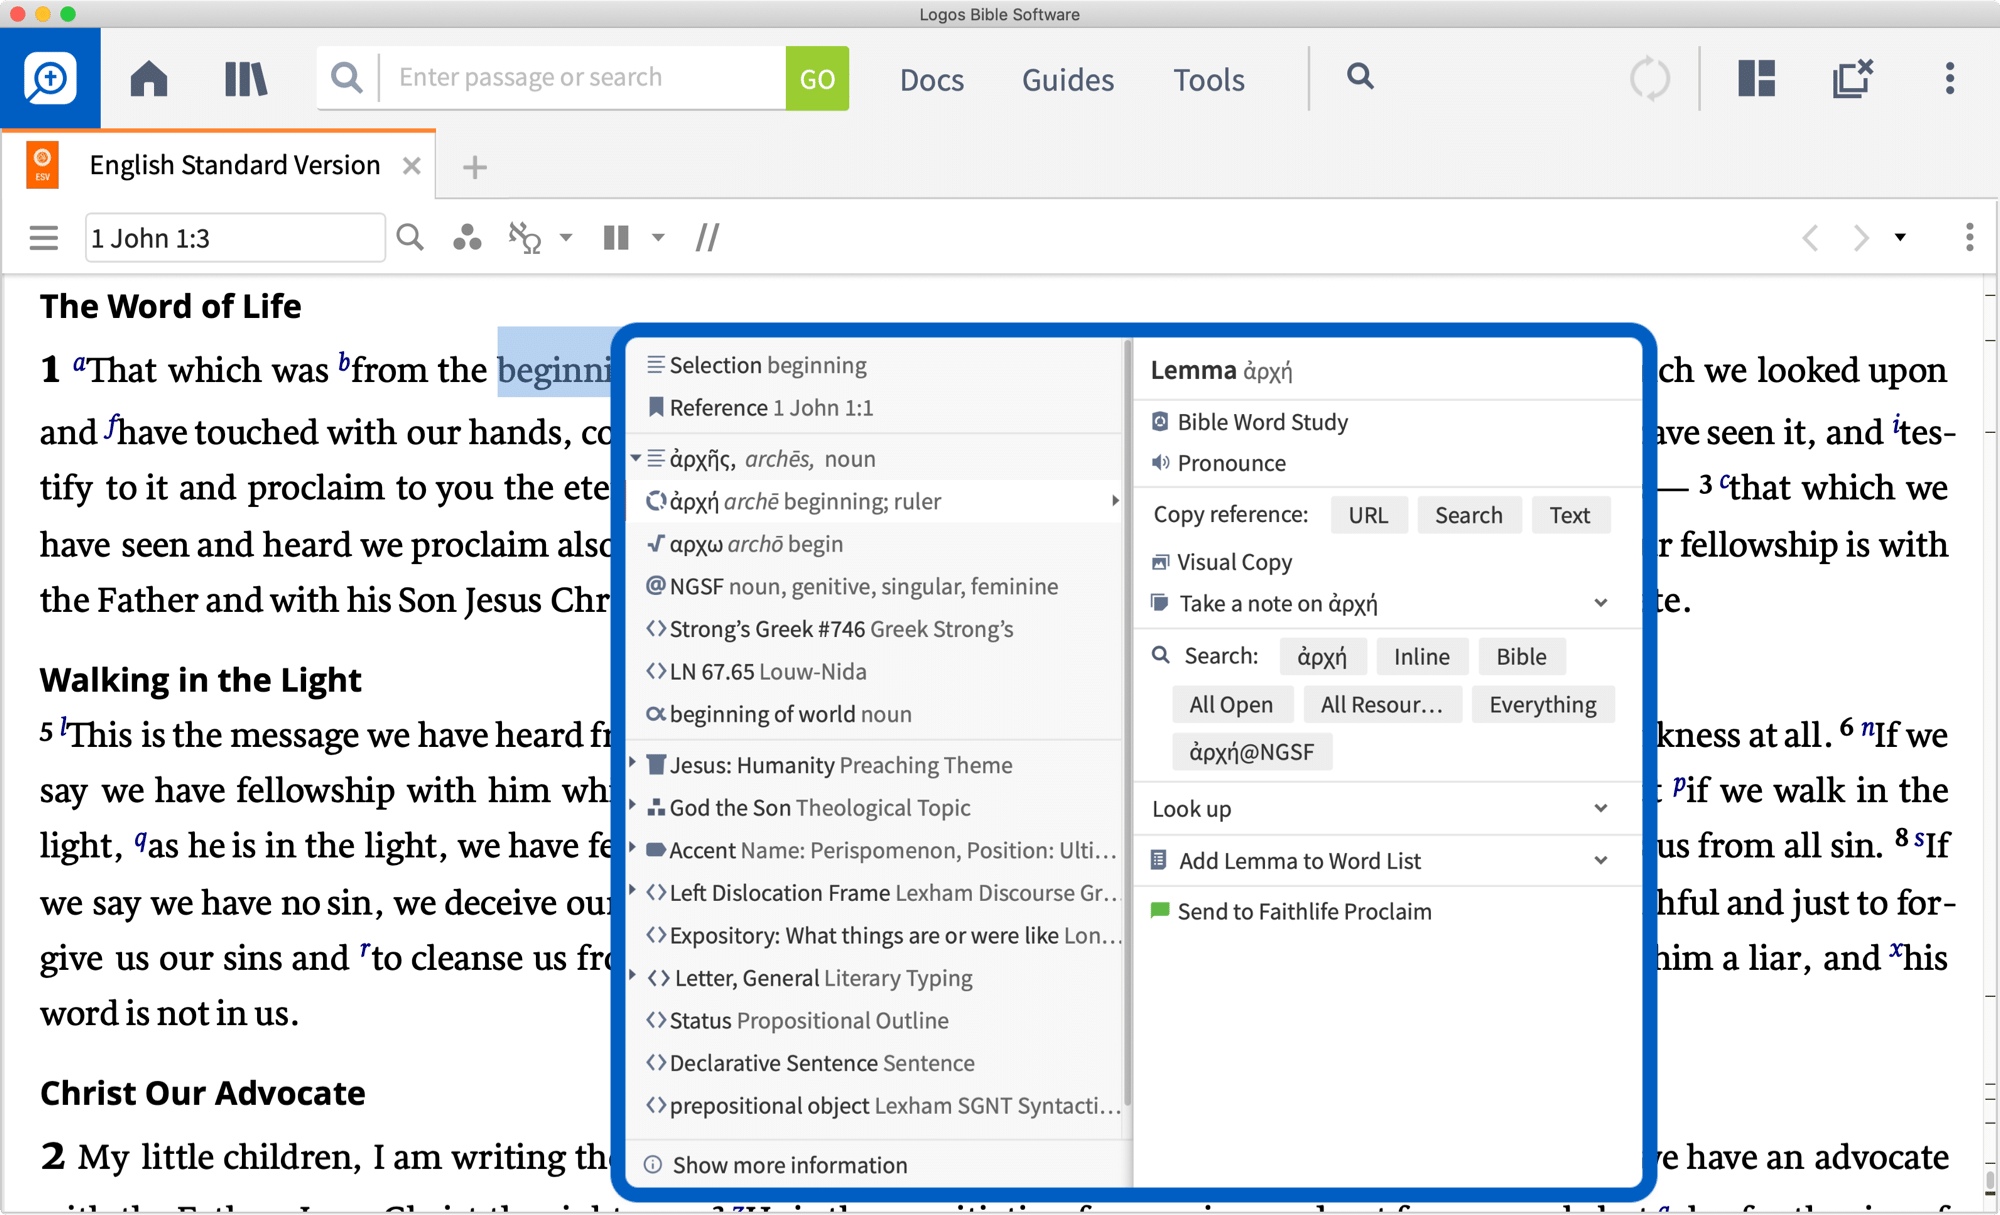Add a new tab with the plus icon
The width and height of the screenshot is (2000, 1215).
pos(475,167)
